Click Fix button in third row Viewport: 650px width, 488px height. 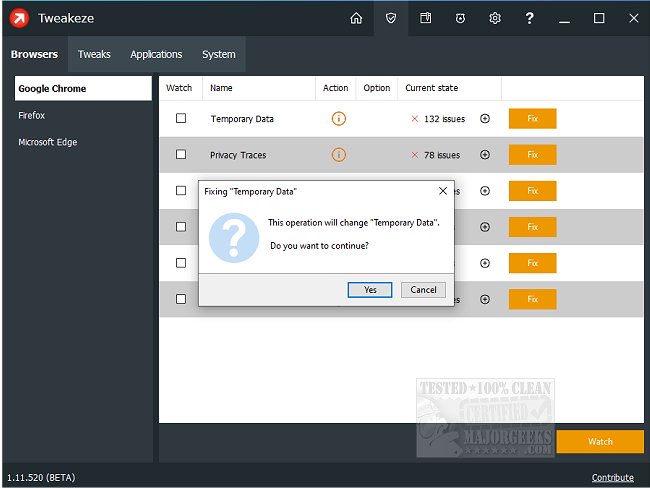pyautogui.click(x=532, y=191)
